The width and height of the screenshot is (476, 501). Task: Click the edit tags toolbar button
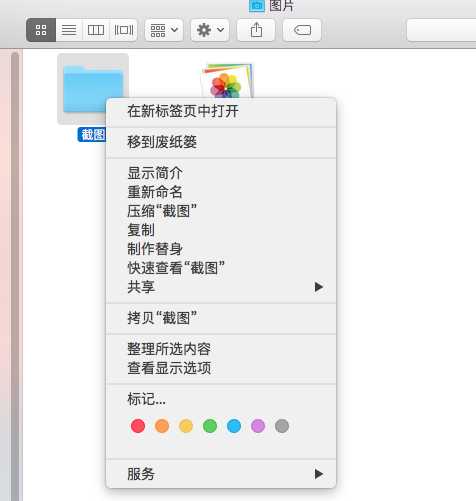click(x=302, y=30)
